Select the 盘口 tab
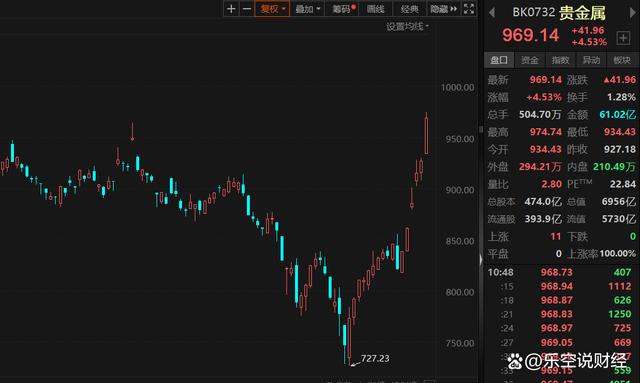640x383 pixels. [x=499, y=60]
